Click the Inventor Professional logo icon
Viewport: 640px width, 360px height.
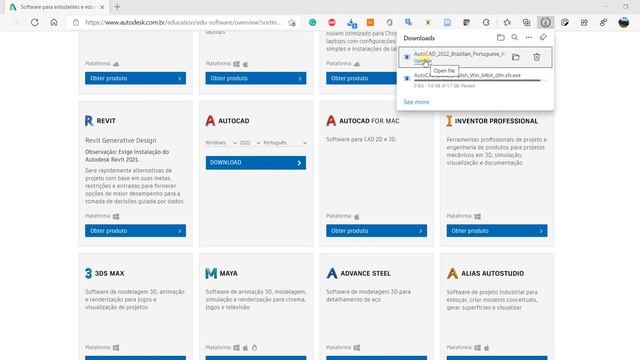tap(449, 121)
